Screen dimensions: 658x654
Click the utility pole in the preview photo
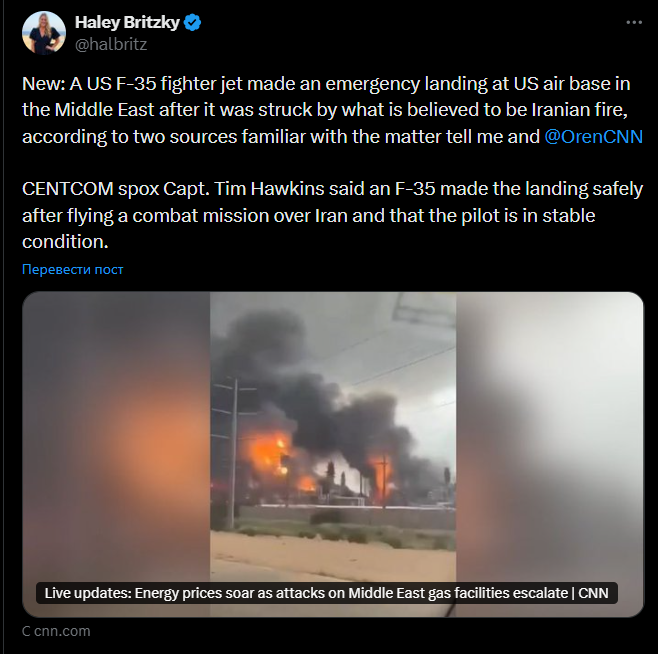click(x=234, y=453)
